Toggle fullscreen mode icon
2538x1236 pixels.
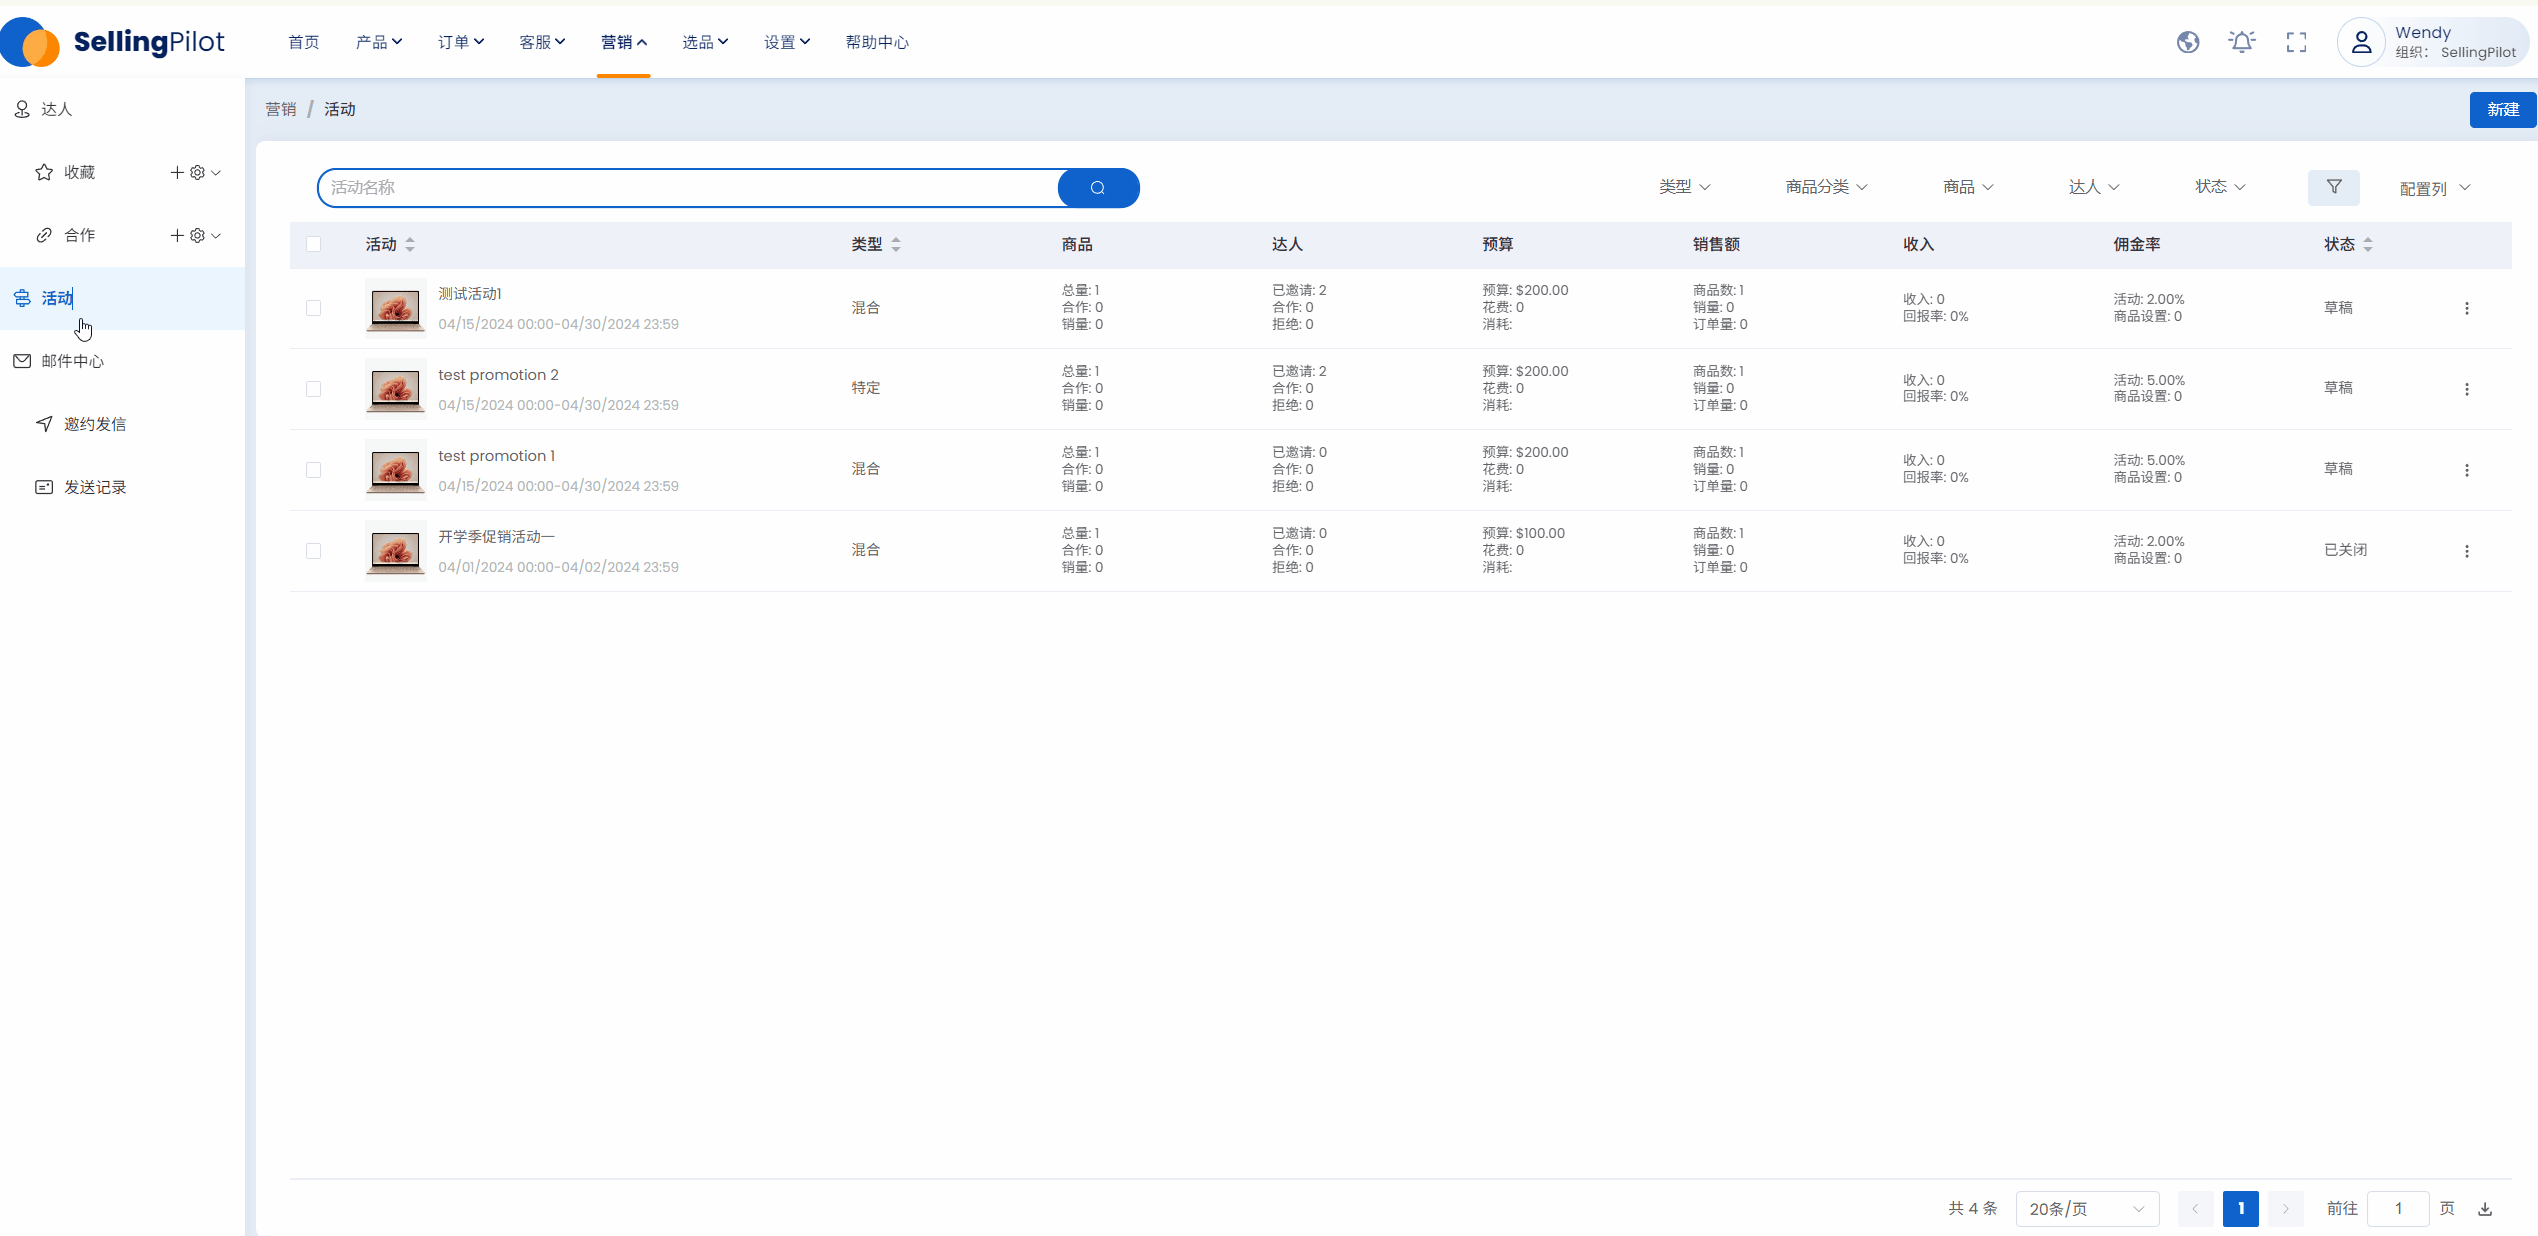click(2296, 42)
